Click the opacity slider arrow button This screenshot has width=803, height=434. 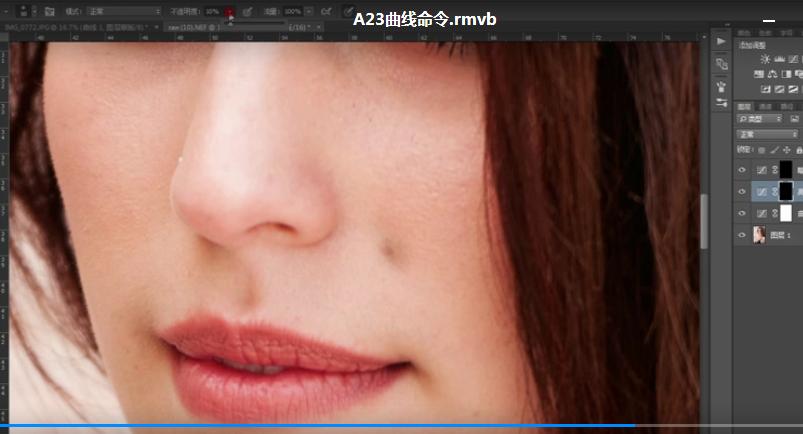point(230,11)
